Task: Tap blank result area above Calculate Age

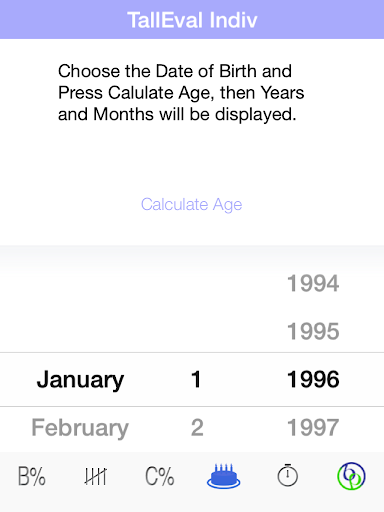Action: pos(192,158)
